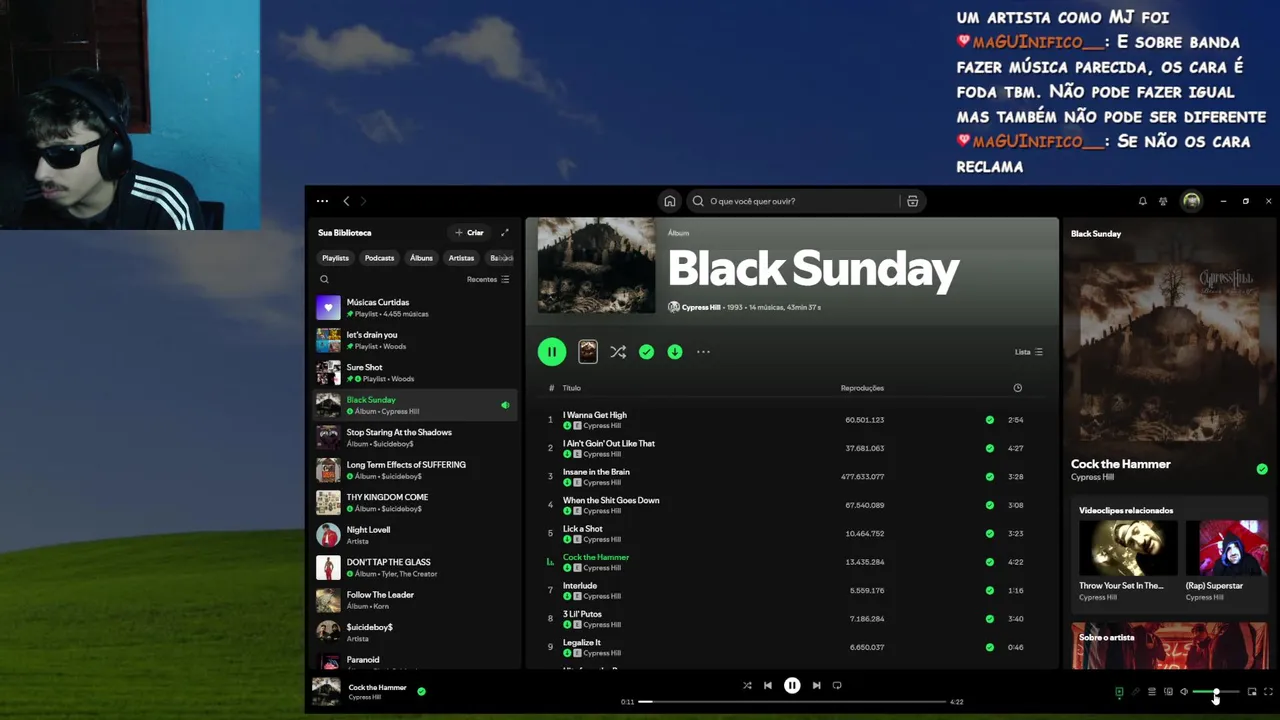Image resolution: width=1280 pixels, height=720 pixels.
Task: Open the Spotify Home (Início) icon
Action: (670, 201)
